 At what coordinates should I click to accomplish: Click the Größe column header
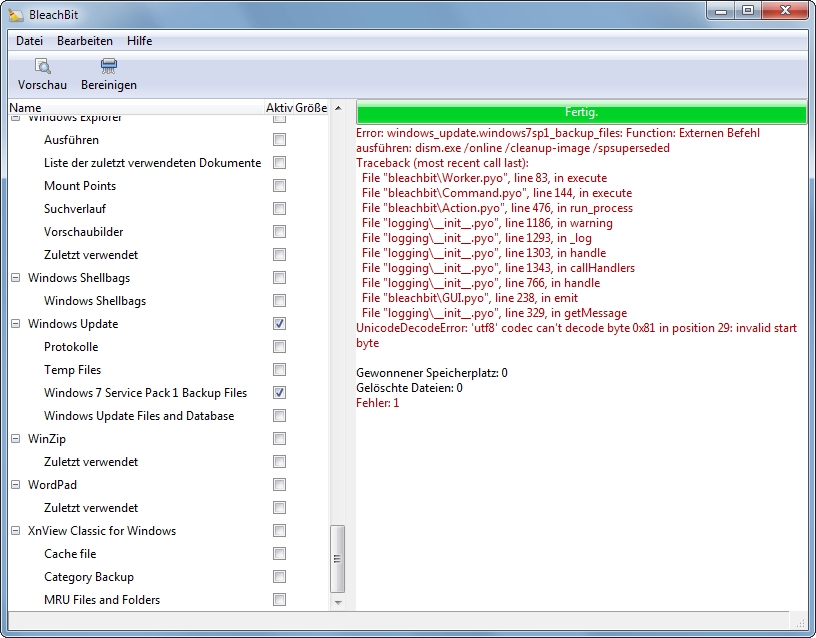(311, 108)
